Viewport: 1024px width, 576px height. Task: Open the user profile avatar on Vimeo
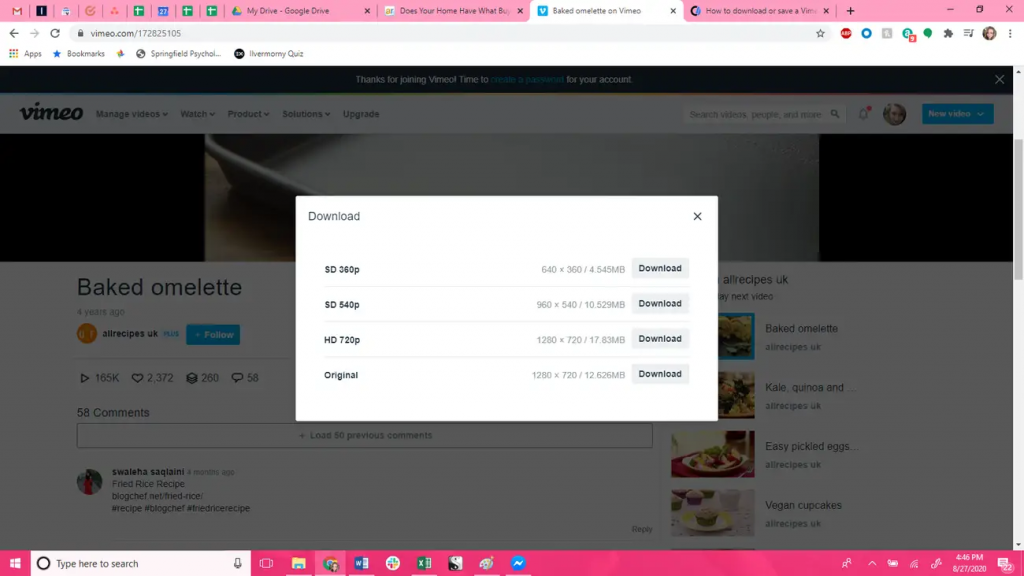pos(894,114)
